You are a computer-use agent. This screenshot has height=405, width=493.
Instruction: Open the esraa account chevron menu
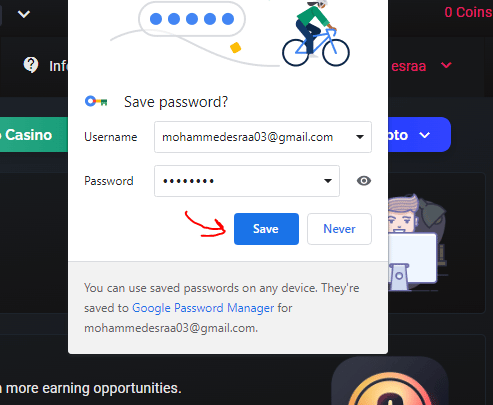tap(446, 65)
